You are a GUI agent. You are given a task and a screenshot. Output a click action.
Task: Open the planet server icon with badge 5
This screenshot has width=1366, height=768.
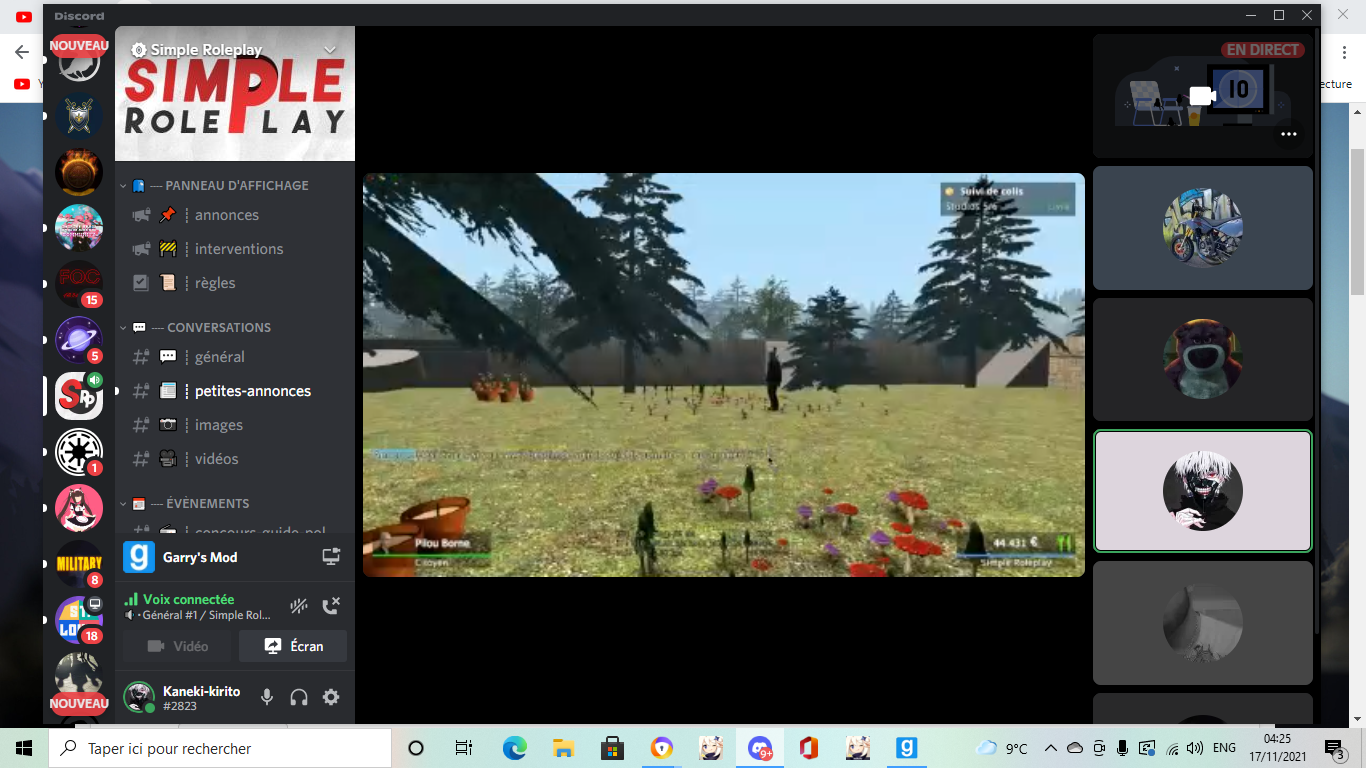pyautogui.click(x=79, y=340)
